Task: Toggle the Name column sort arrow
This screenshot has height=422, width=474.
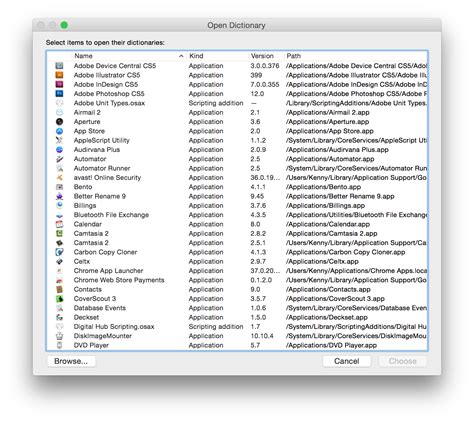Action: [x=181, y=56]
